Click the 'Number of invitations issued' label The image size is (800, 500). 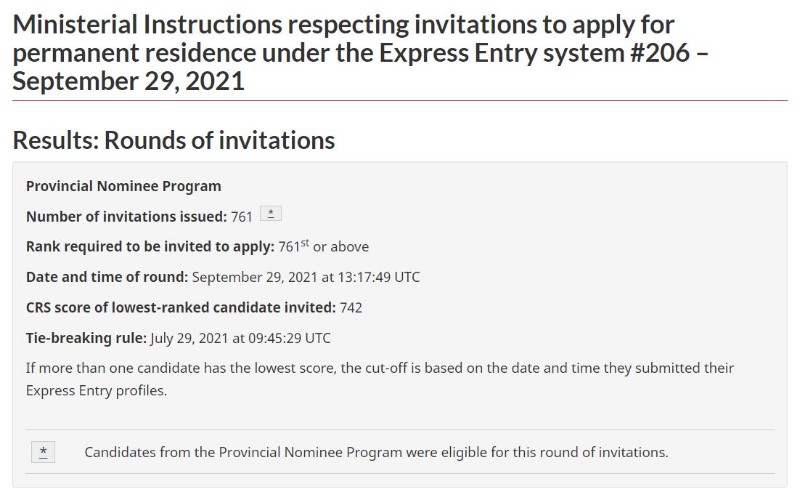point(127,217)
